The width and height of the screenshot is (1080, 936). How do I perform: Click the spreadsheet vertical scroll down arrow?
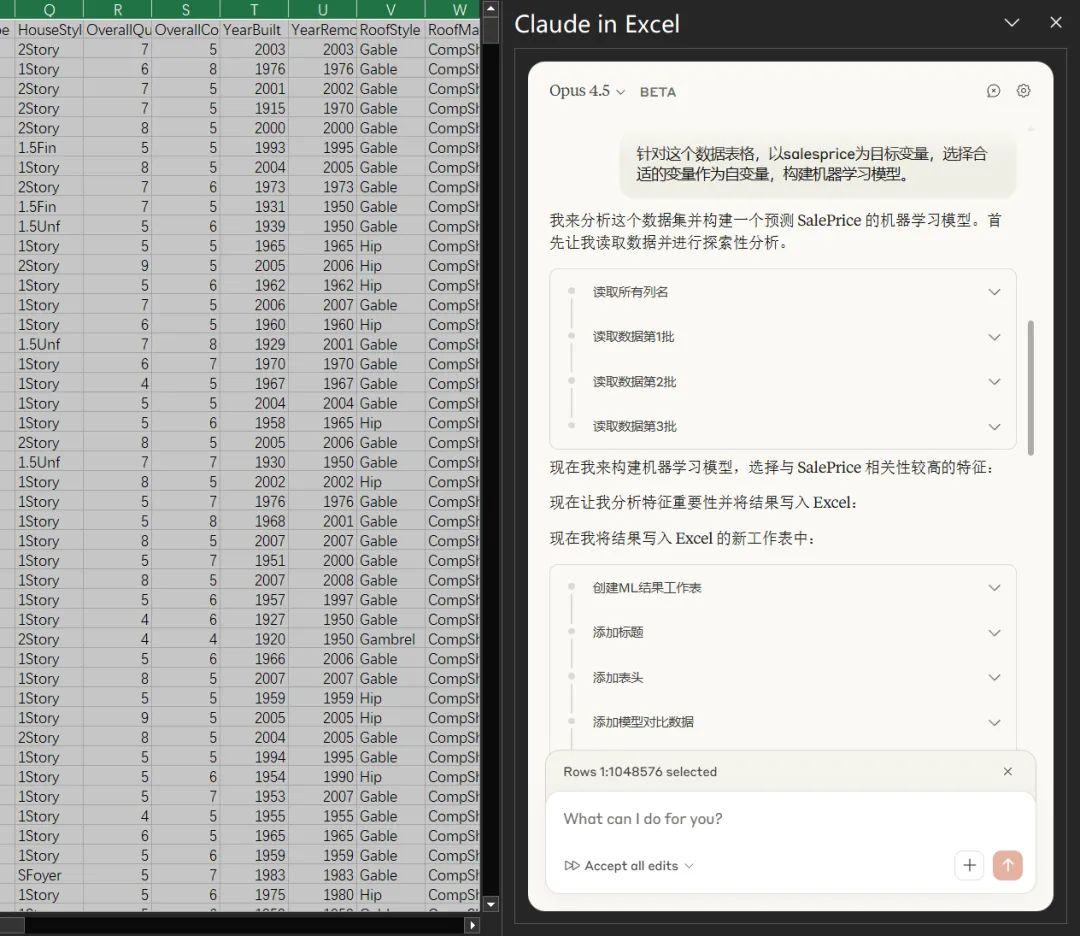[490, 904]
